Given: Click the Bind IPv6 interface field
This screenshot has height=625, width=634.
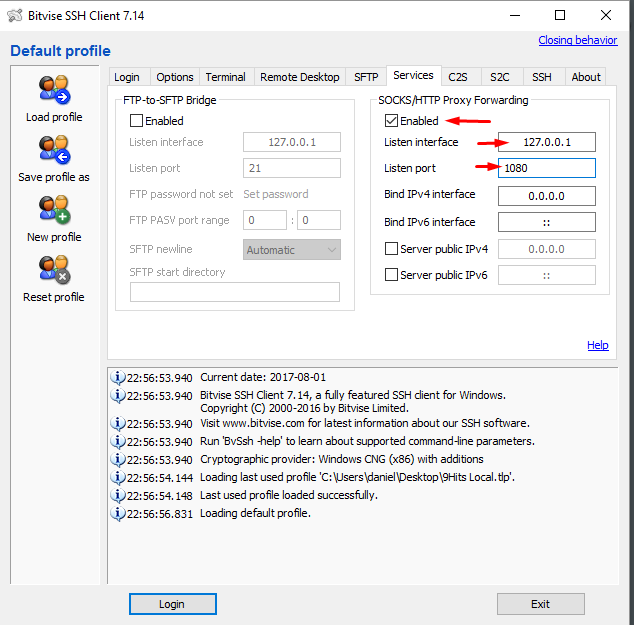Looking at the screenshot, I should pos(547,222).
